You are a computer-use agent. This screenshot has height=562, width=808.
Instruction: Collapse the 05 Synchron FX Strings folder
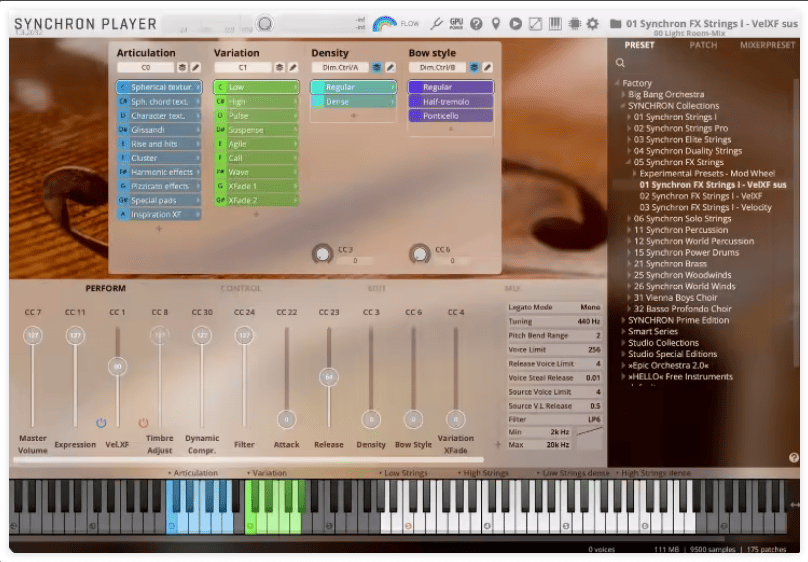click(629, 162)
